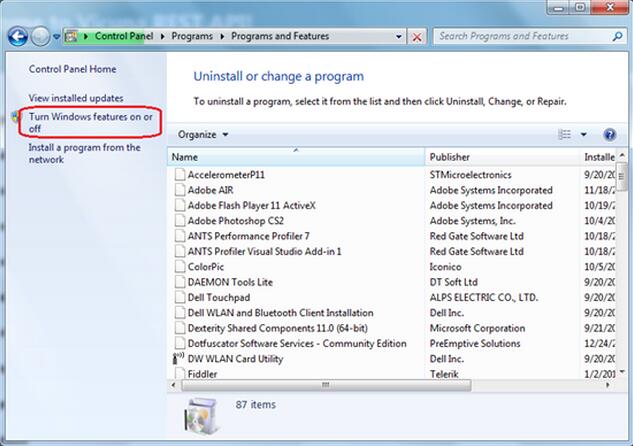Click the red X stop button
Image resolution: width=633 pixels, height=446 pixels.
417,37
